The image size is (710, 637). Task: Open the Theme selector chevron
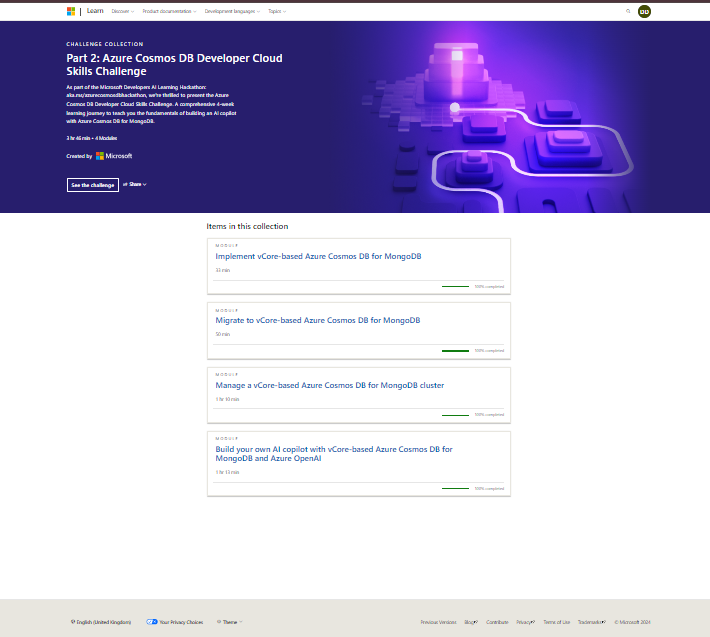[241, 622]
